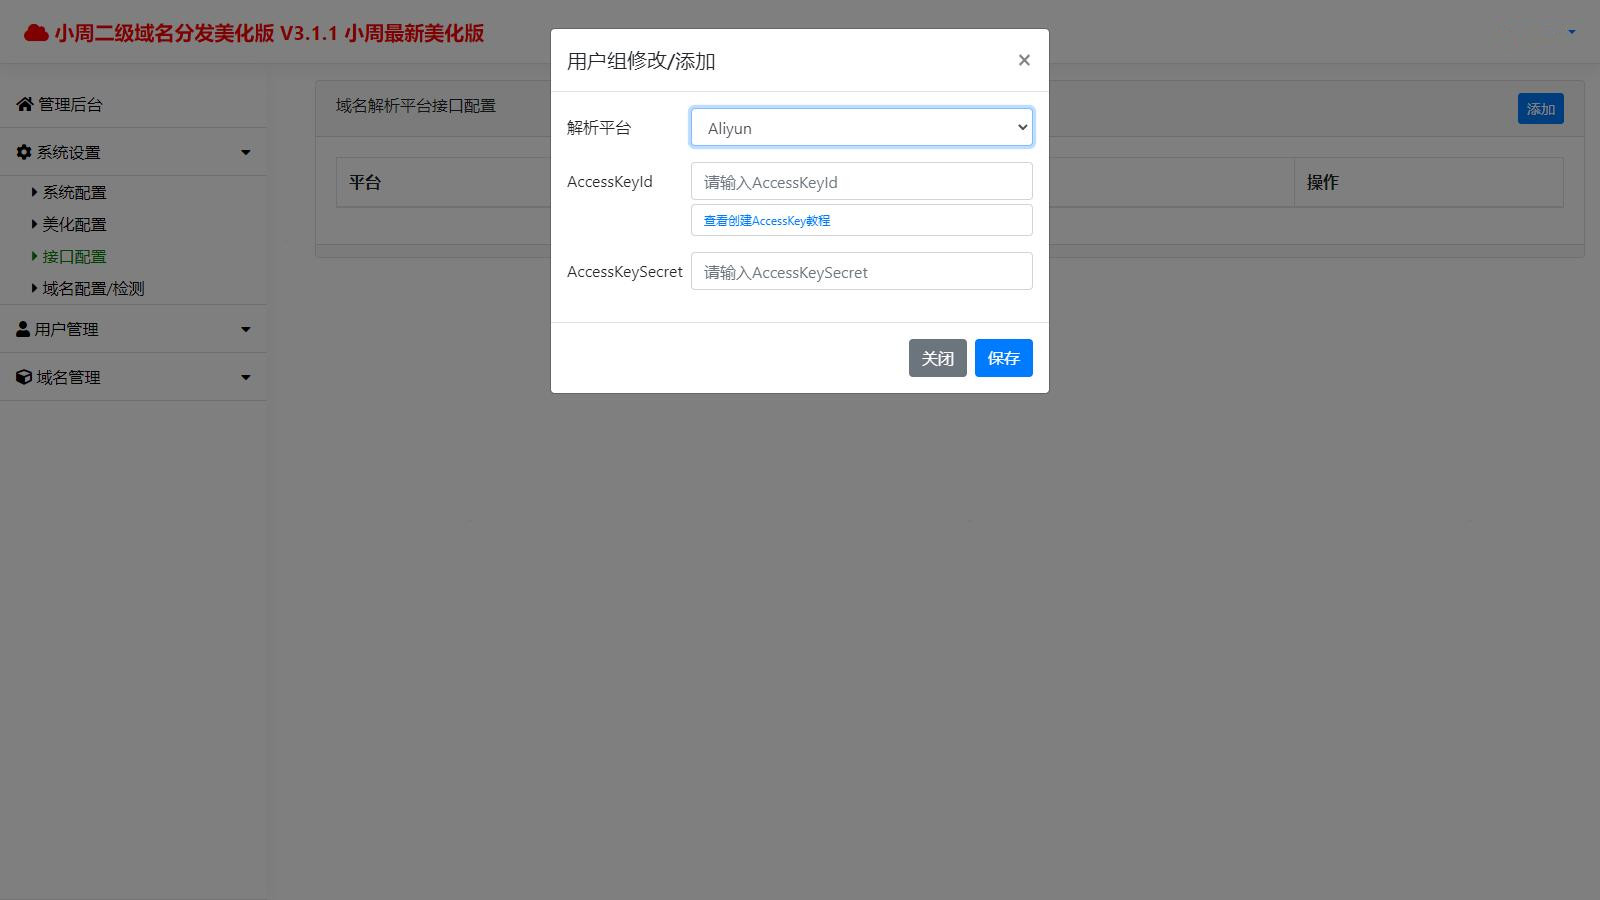Go to 管理后台 in sidebar
This screenshot has height=900, width=1600.
(70, 104)
